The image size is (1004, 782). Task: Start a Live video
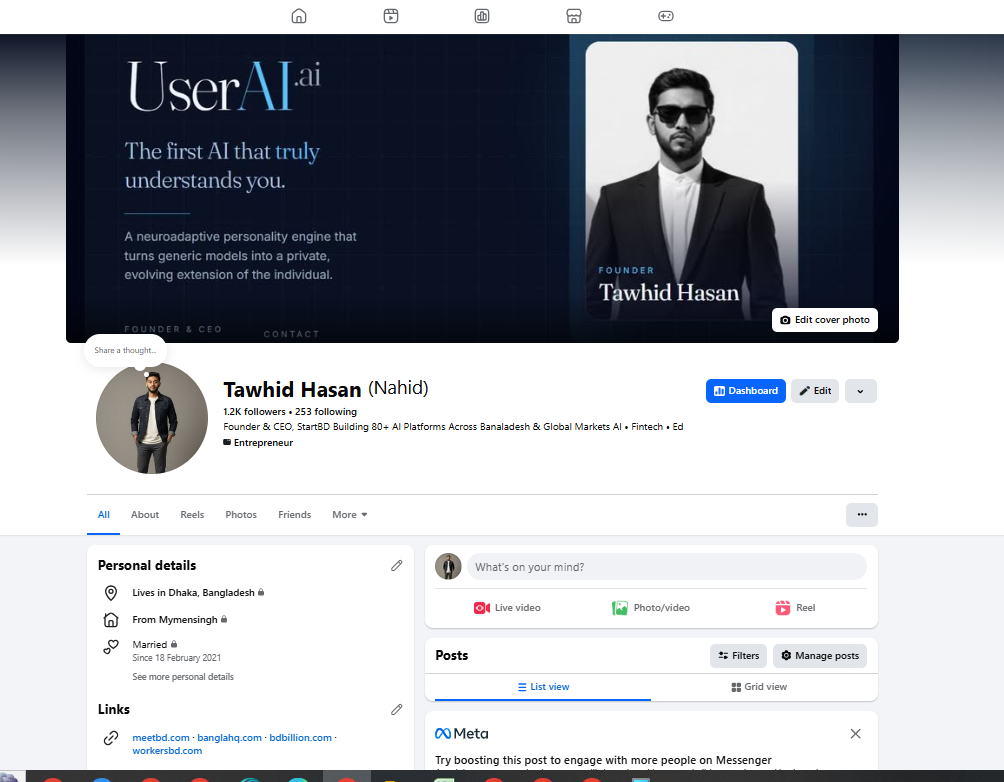click(x=507, y=608)
